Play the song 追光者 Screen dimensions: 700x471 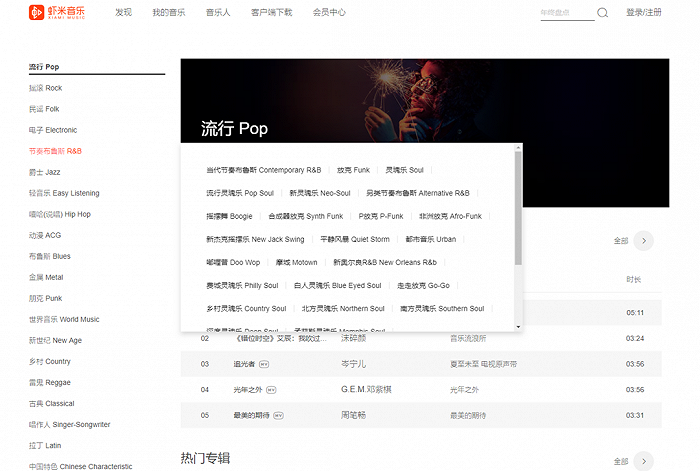[244, 364]
